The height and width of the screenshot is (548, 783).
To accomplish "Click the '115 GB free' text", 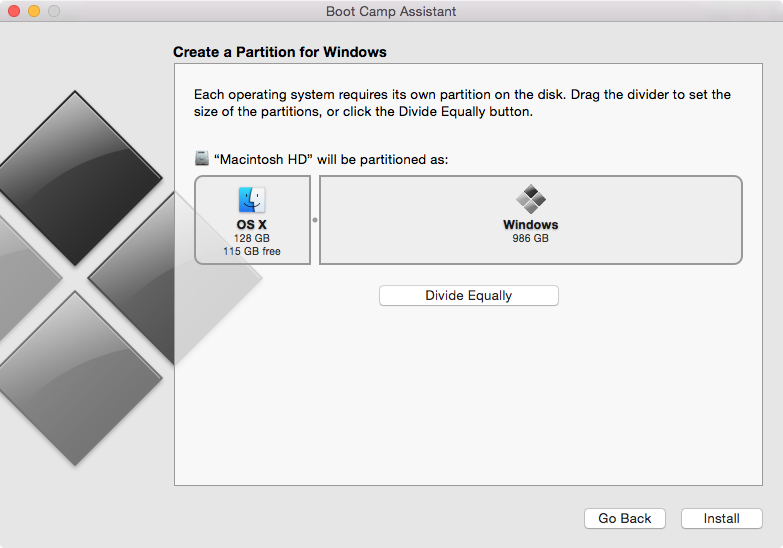I will pyautogui.click(x=252, y=251).
